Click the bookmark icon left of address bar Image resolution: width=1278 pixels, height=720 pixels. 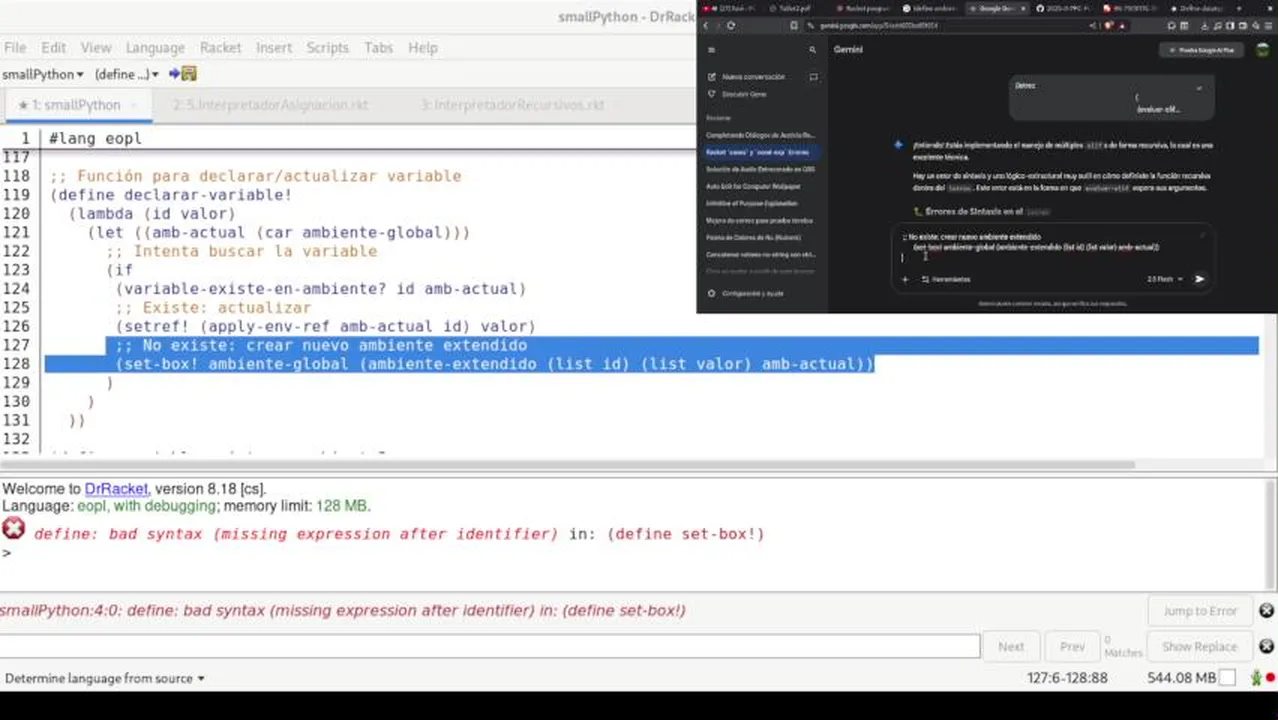[x=794, y=25]
